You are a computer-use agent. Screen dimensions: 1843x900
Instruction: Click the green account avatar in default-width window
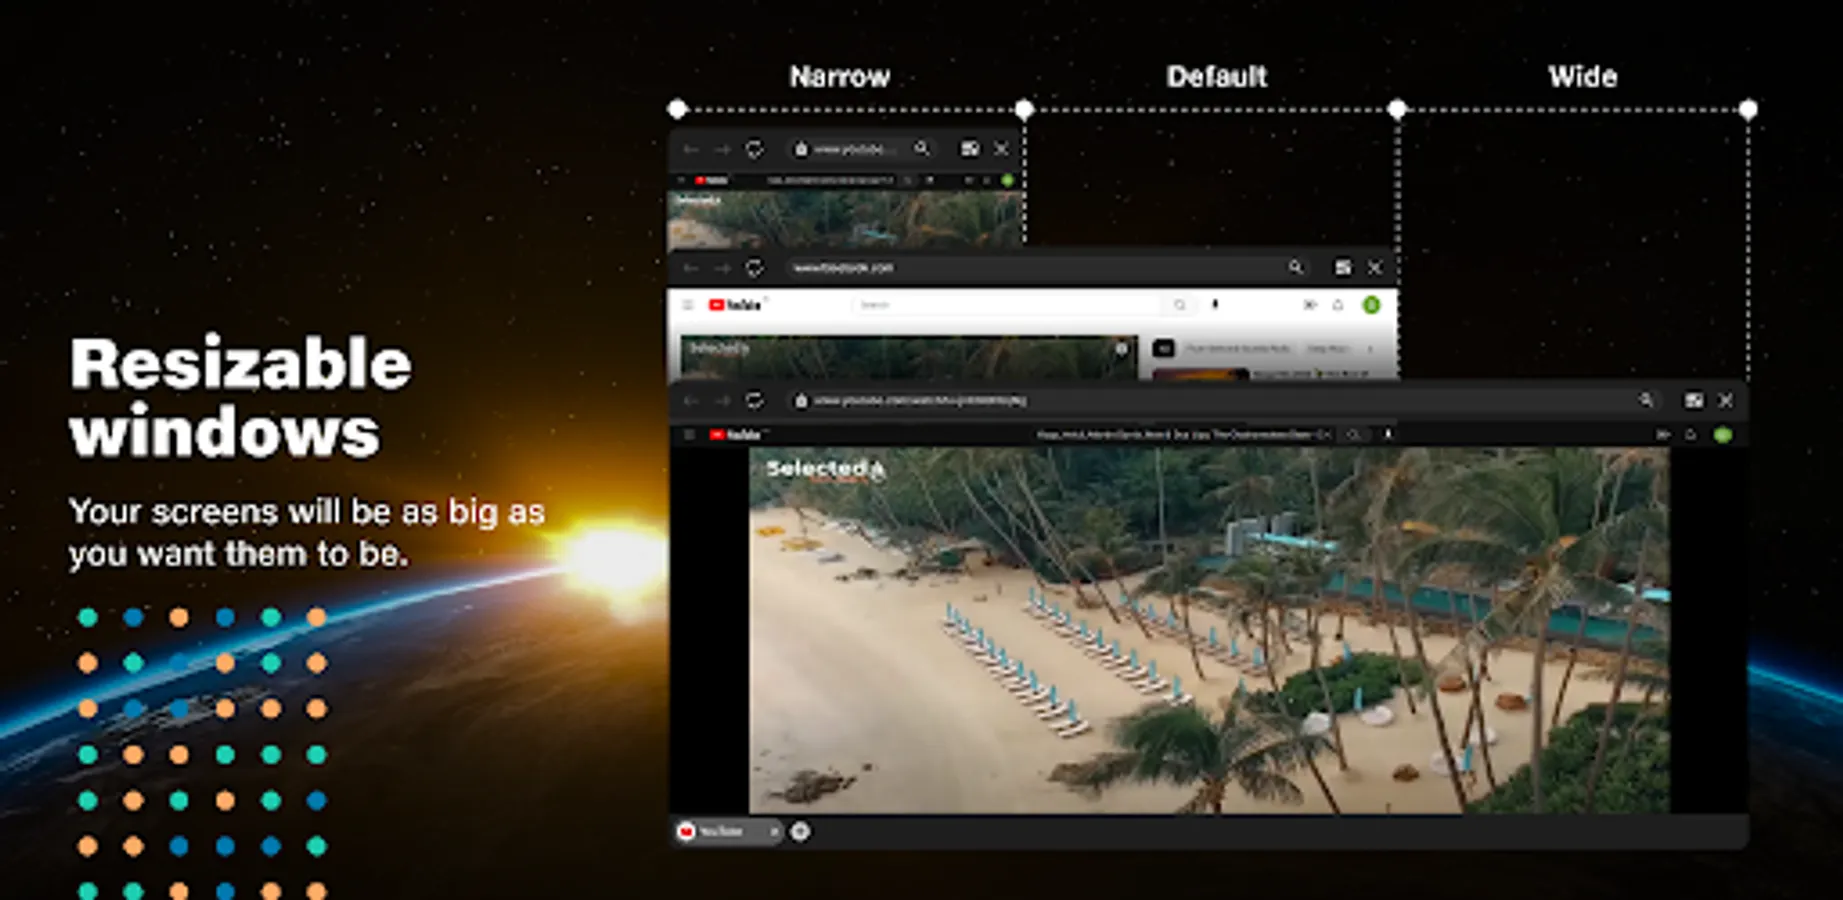[1371, 305]
